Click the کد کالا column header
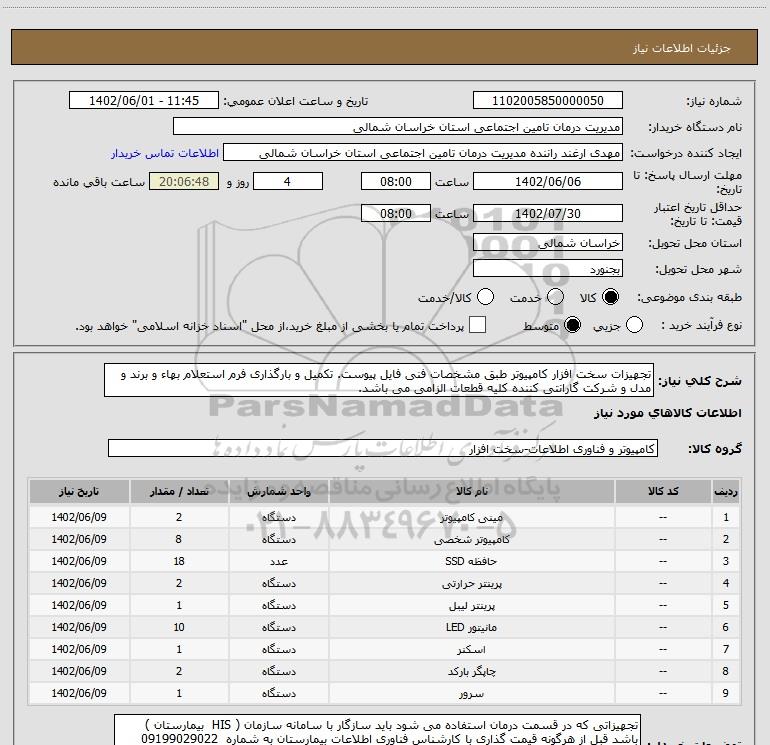 [x=663, y=492]
